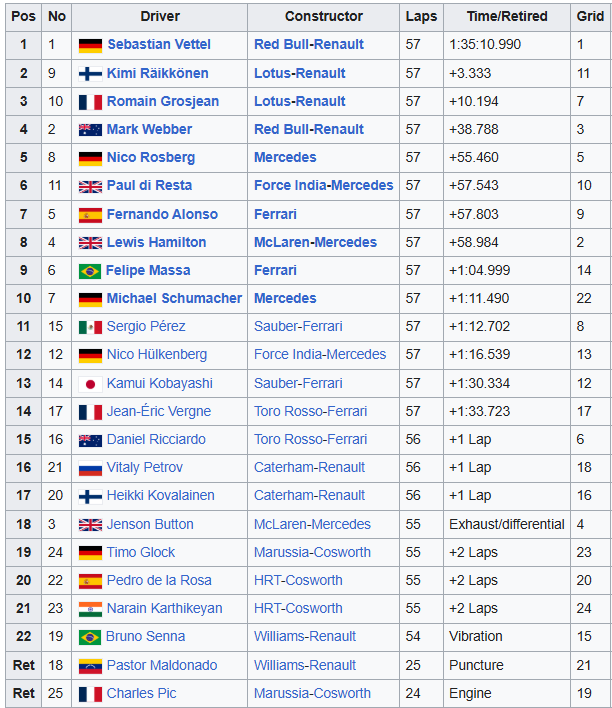Viewport: 612px width, 708px height.
Task: Open the Sebastian Vettel driver link
Action: pyautogui.click(x=159, y=44)
